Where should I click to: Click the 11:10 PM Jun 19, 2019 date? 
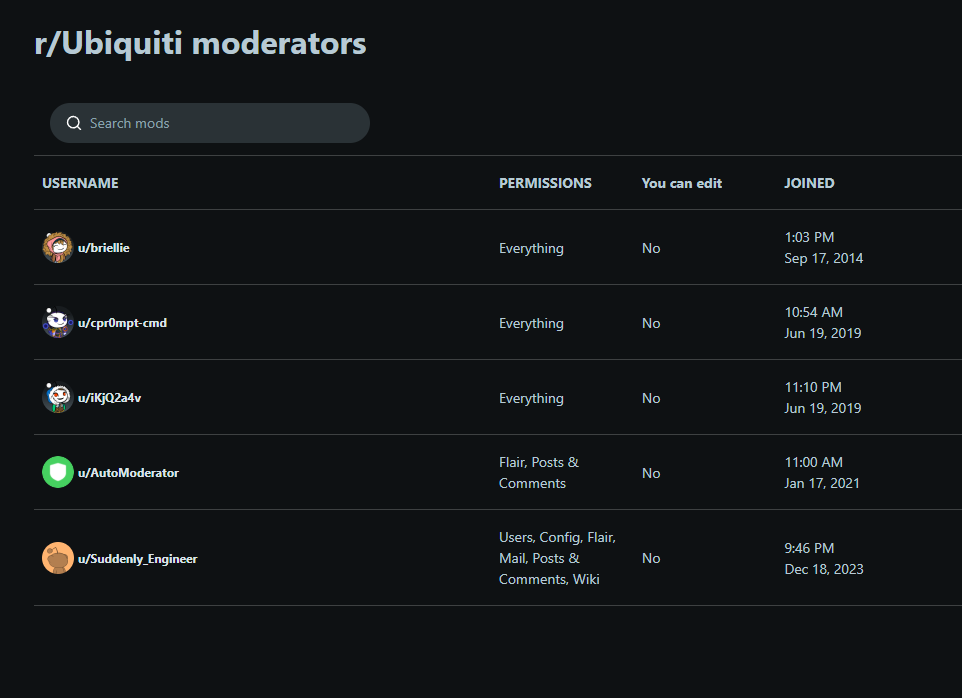(823, 397)
